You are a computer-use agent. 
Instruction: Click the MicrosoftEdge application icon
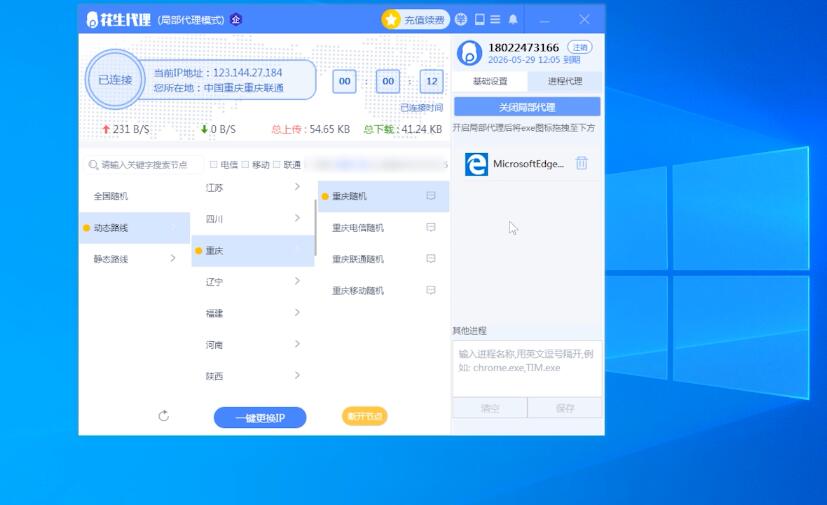476,164
